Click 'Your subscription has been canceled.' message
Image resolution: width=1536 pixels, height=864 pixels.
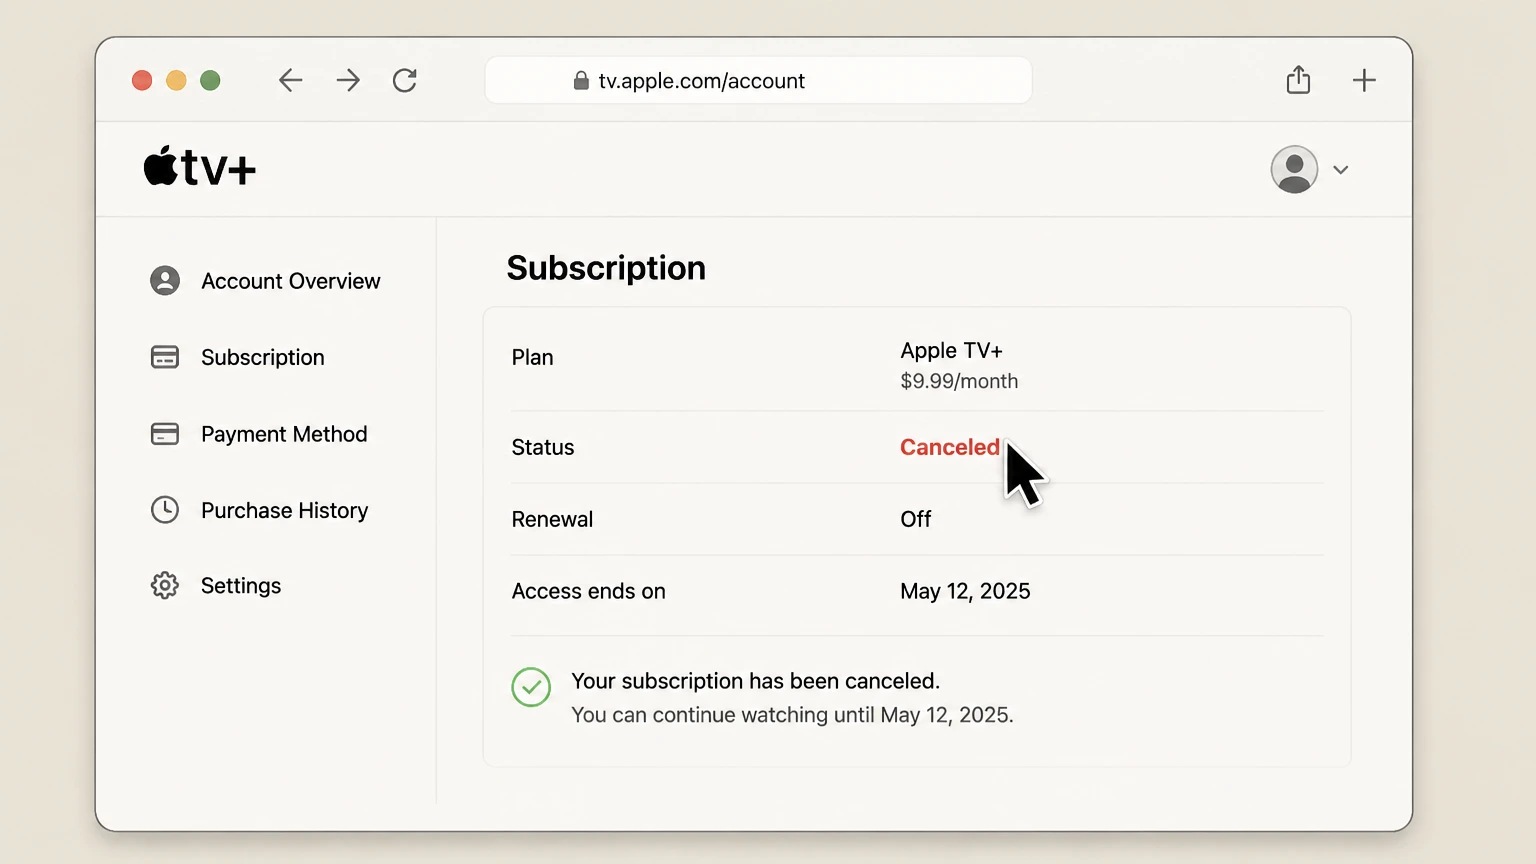[x=755, y=681]
